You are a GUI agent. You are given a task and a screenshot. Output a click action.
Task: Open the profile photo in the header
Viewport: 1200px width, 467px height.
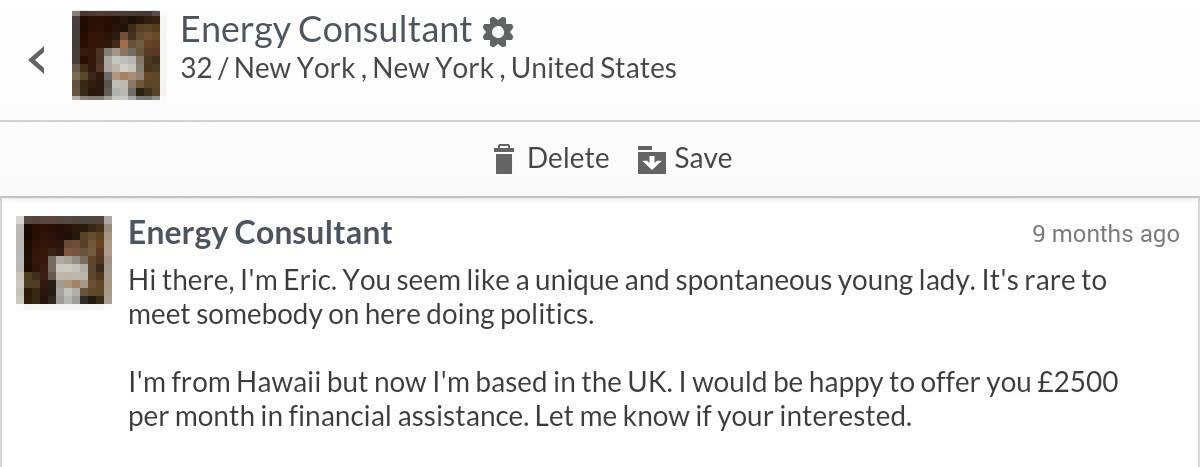point(116,55)
